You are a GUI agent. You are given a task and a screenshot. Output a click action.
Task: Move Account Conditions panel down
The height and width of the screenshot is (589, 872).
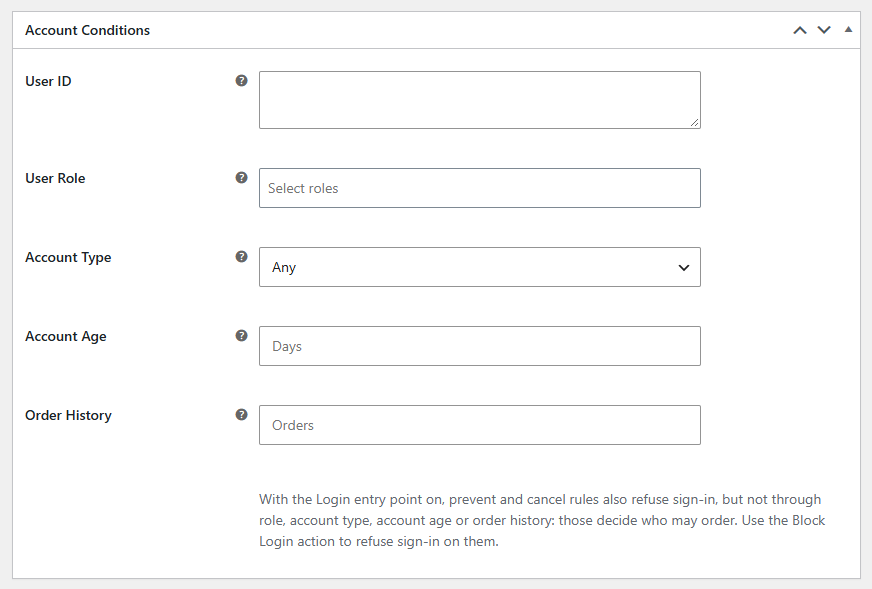824,30
